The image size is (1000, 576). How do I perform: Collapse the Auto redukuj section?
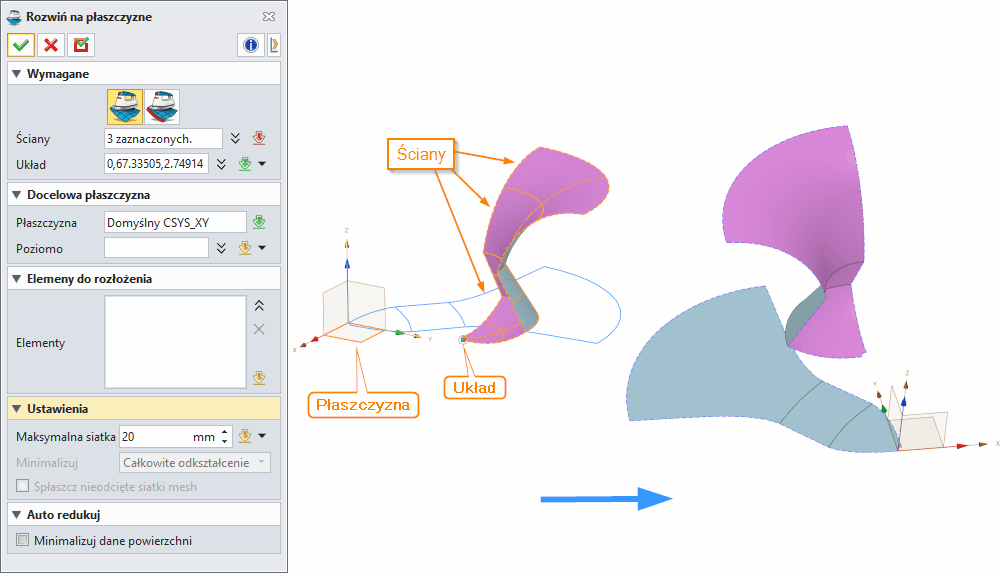[x=17, y=515]
